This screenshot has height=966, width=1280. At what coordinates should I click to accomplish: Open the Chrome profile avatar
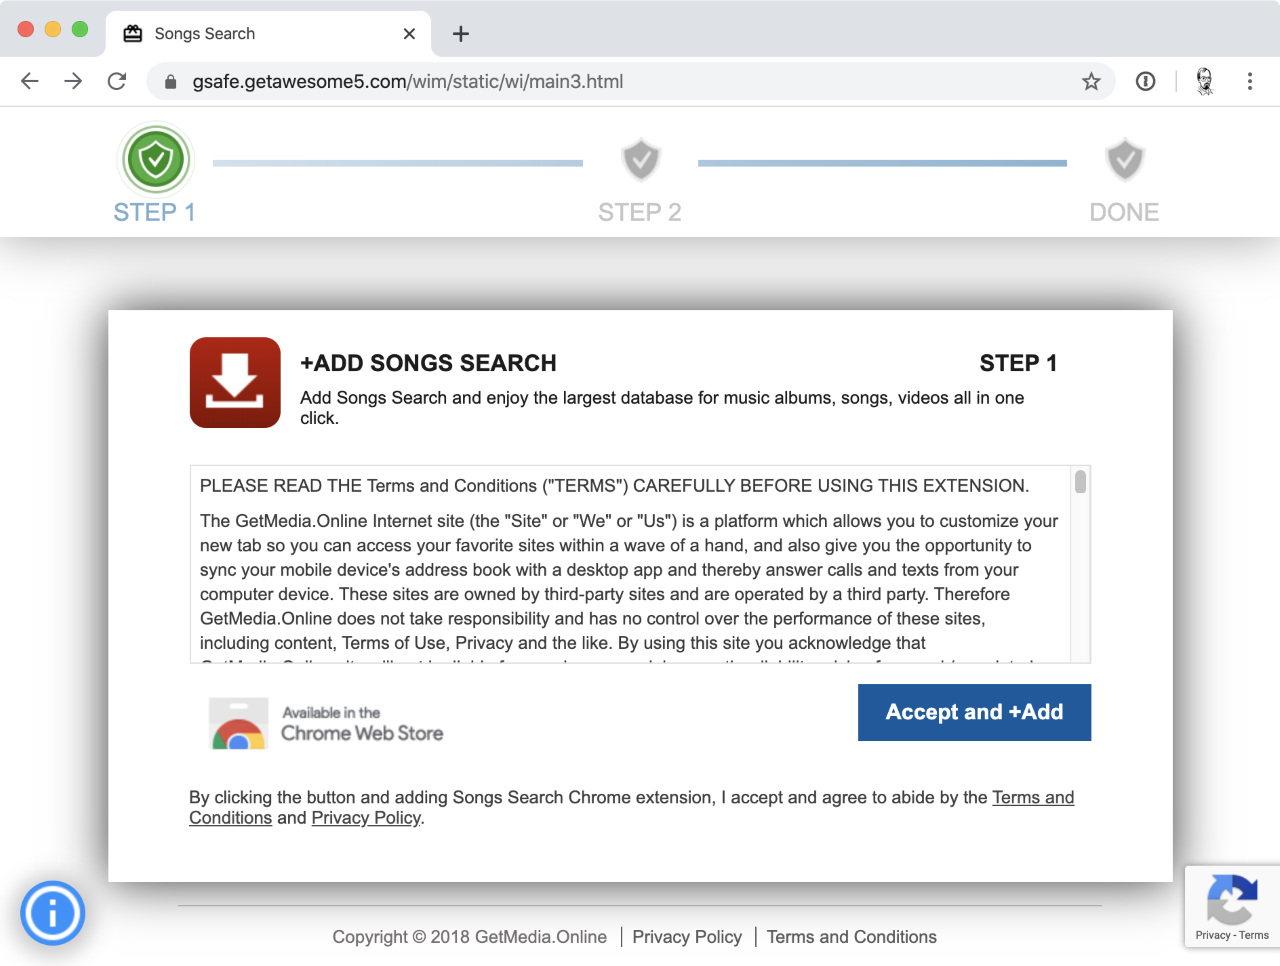tap(1205, 81)
